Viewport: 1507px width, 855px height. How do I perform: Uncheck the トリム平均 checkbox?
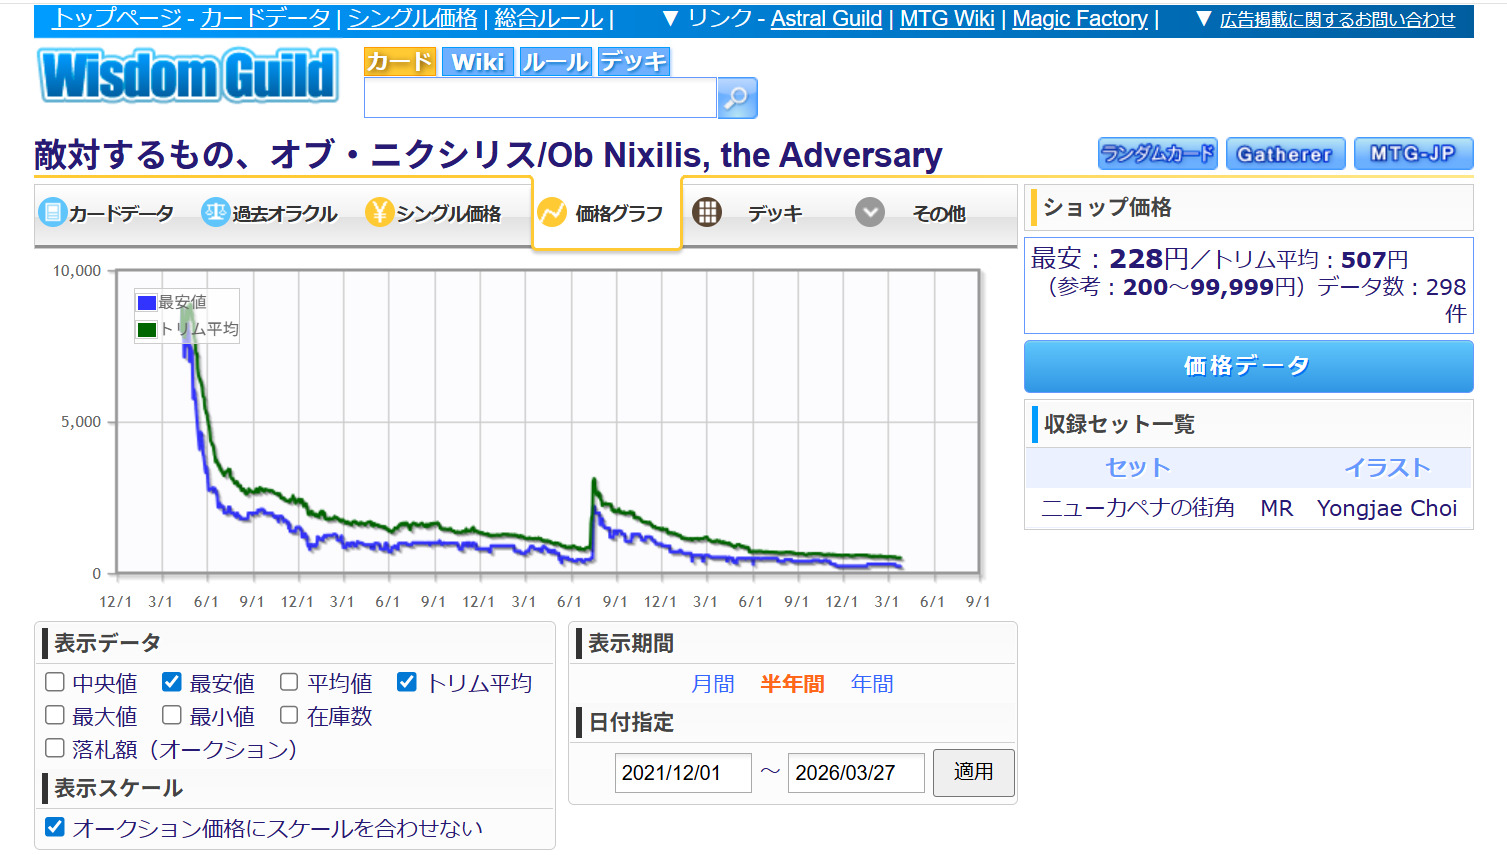[406, 683]
